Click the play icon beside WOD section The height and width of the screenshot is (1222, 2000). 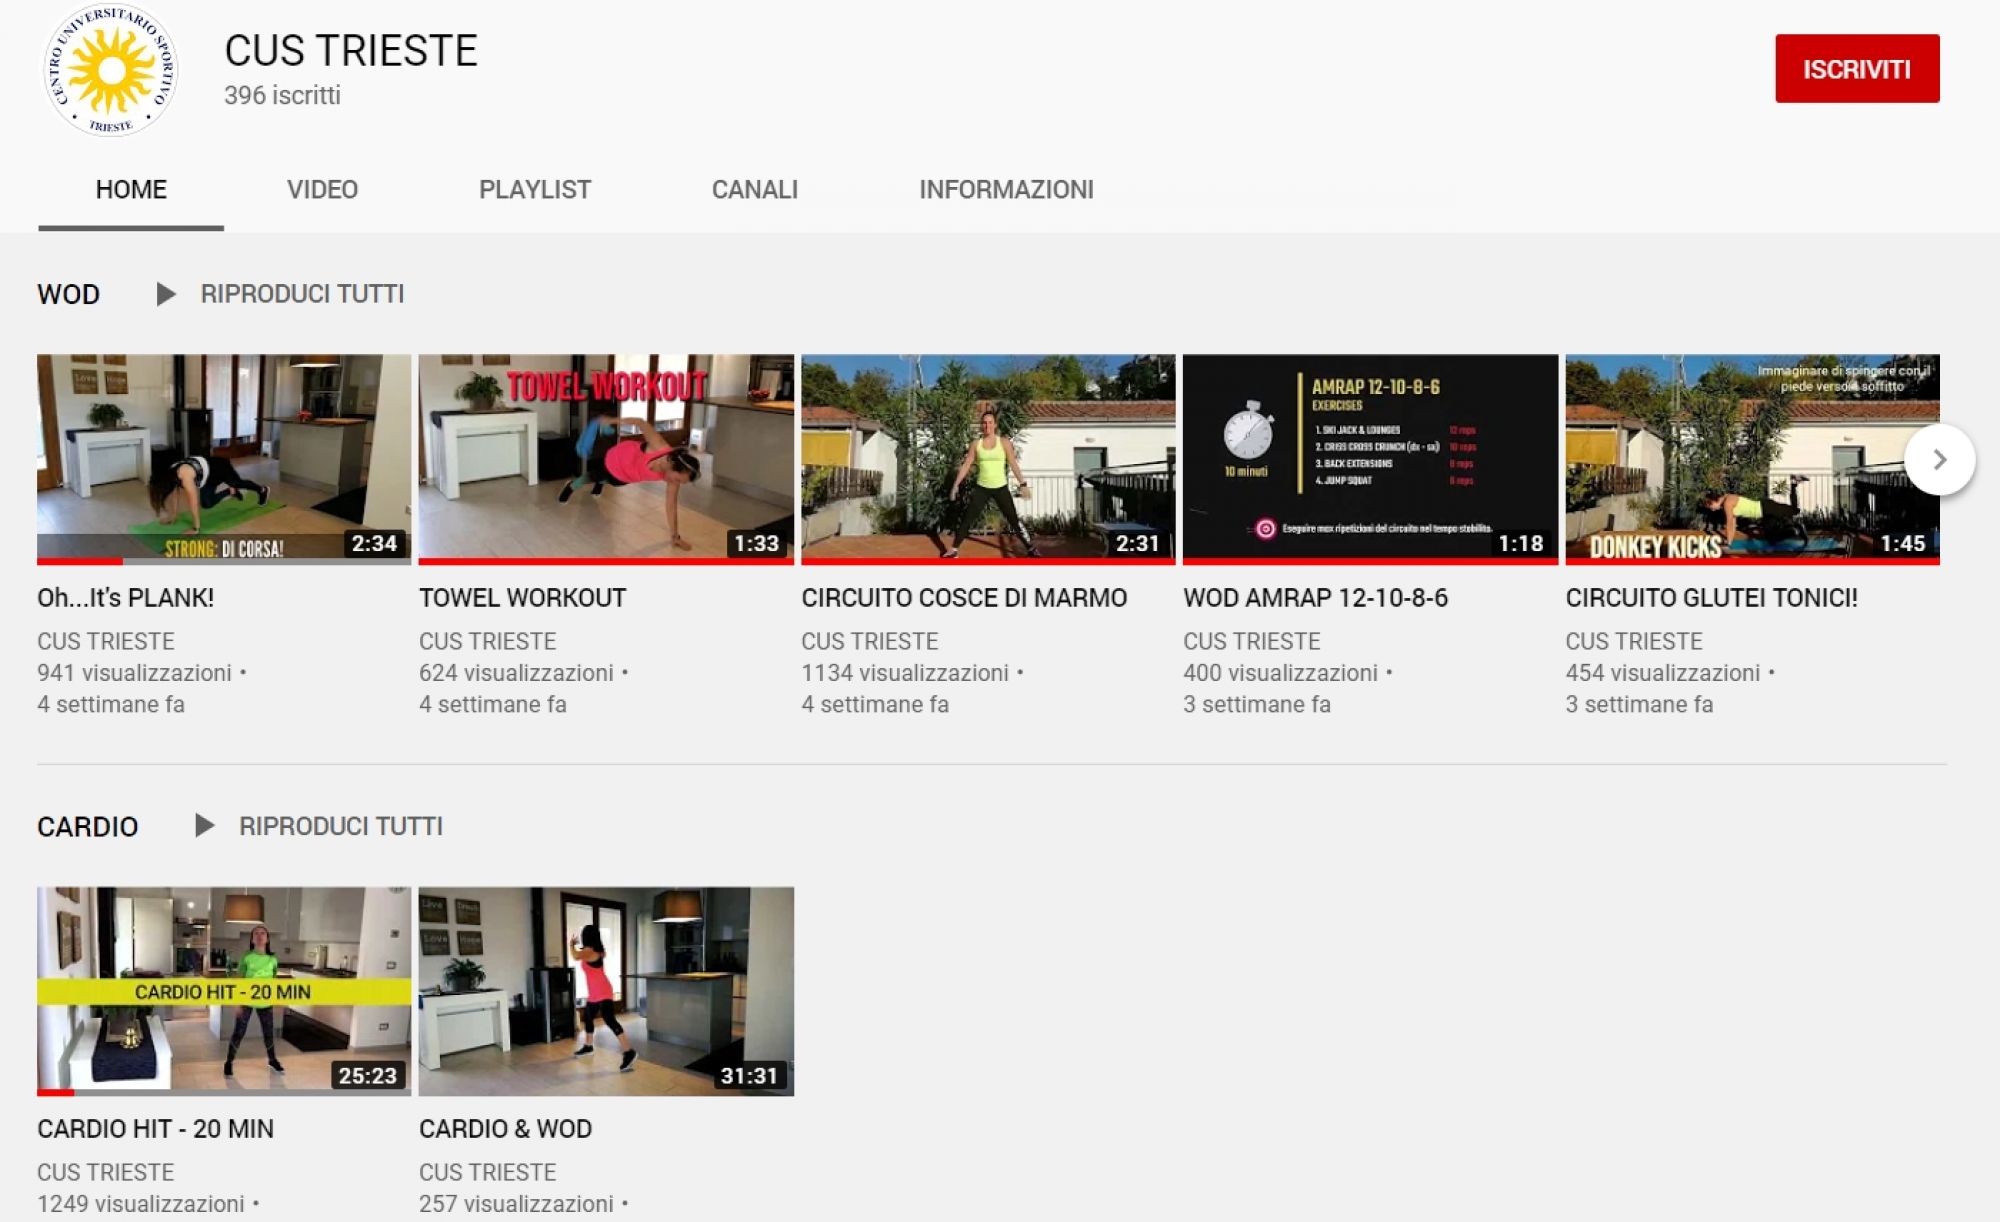pos(166,294)
